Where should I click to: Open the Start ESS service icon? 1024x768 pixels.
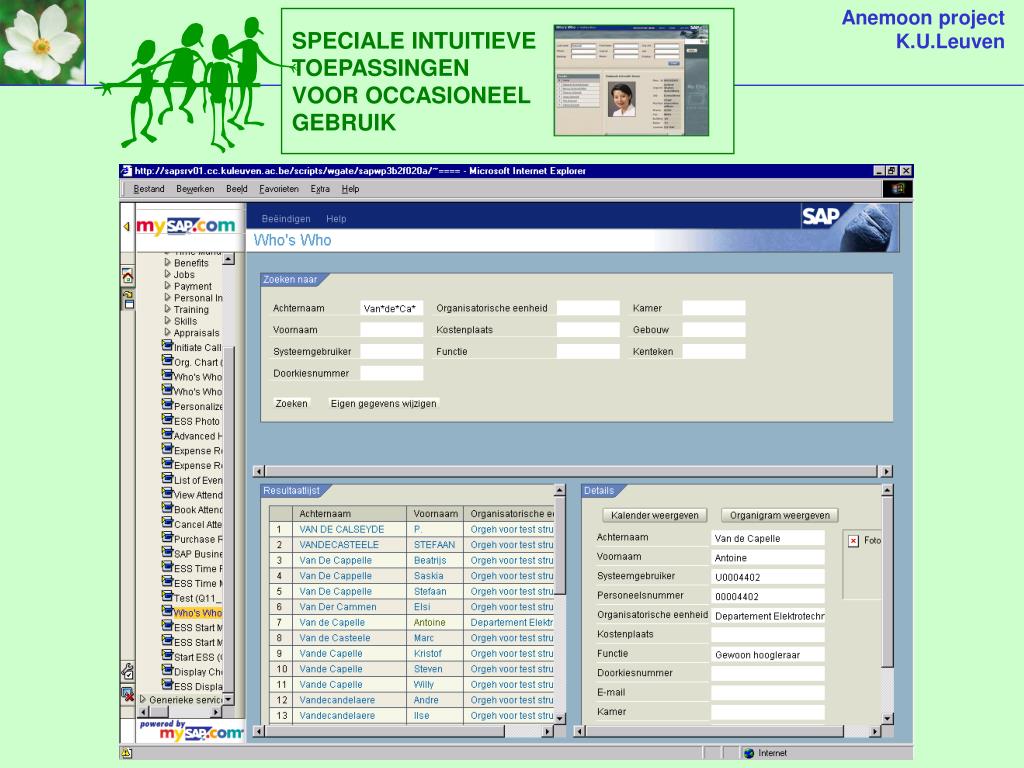167,656
